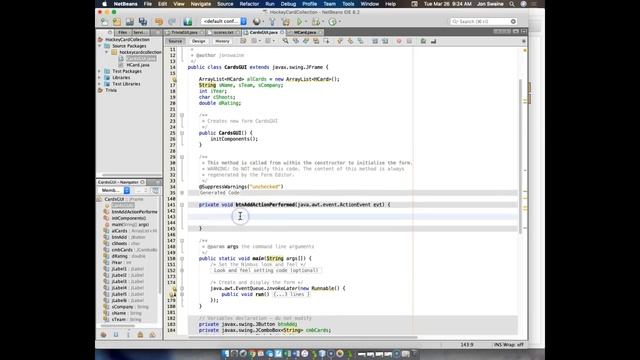Screen dimensions: 640x360
Task: Click last filter icon at Navigator bottom
Action: coord(152,334)
